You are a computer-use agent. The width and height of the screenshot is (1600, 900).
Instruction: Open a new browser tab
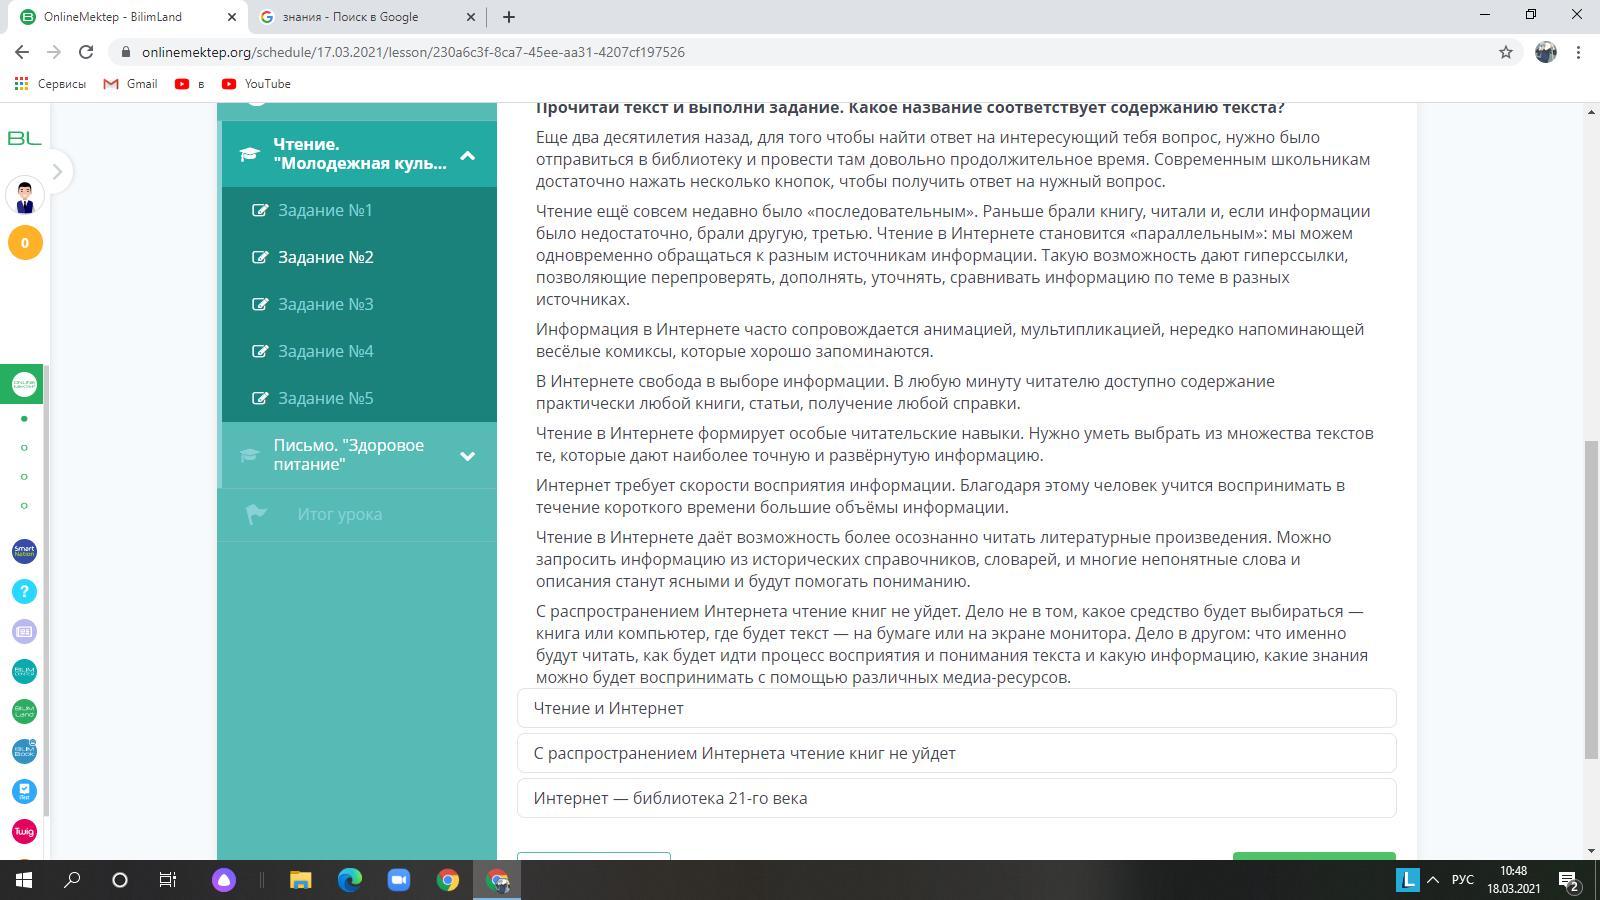tap(508, 17)
